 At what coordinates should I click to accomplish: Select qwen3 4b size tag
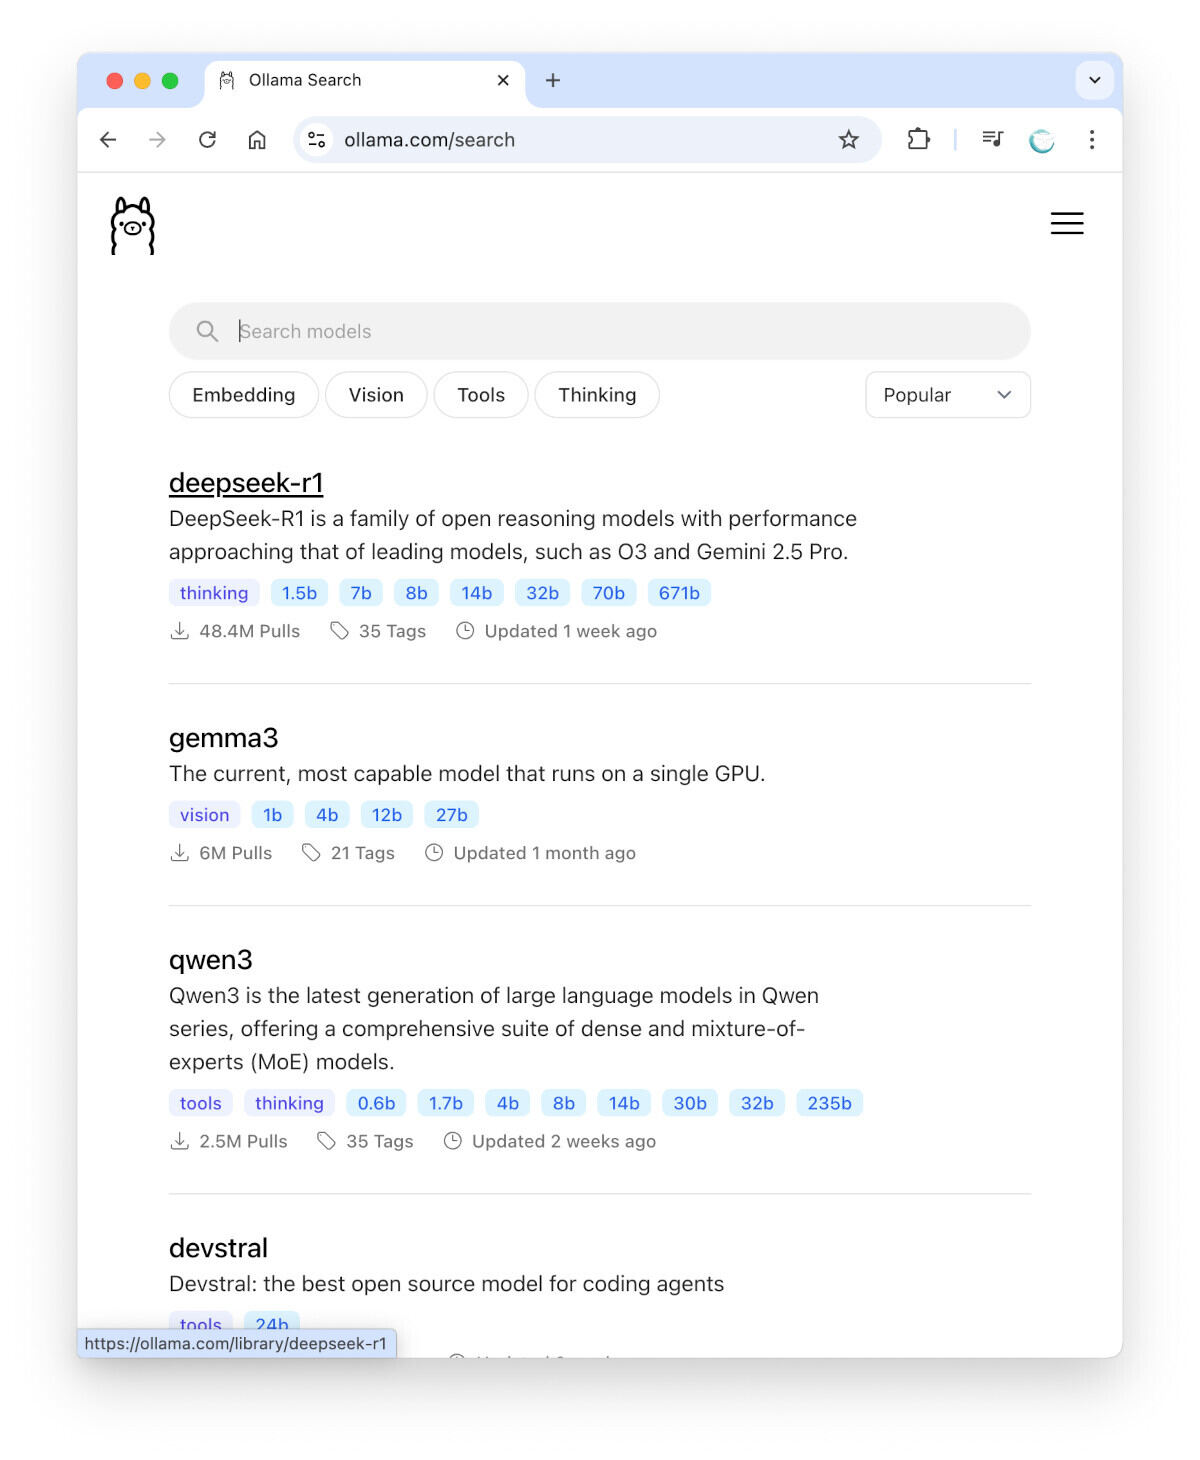tap(508, 1103)
